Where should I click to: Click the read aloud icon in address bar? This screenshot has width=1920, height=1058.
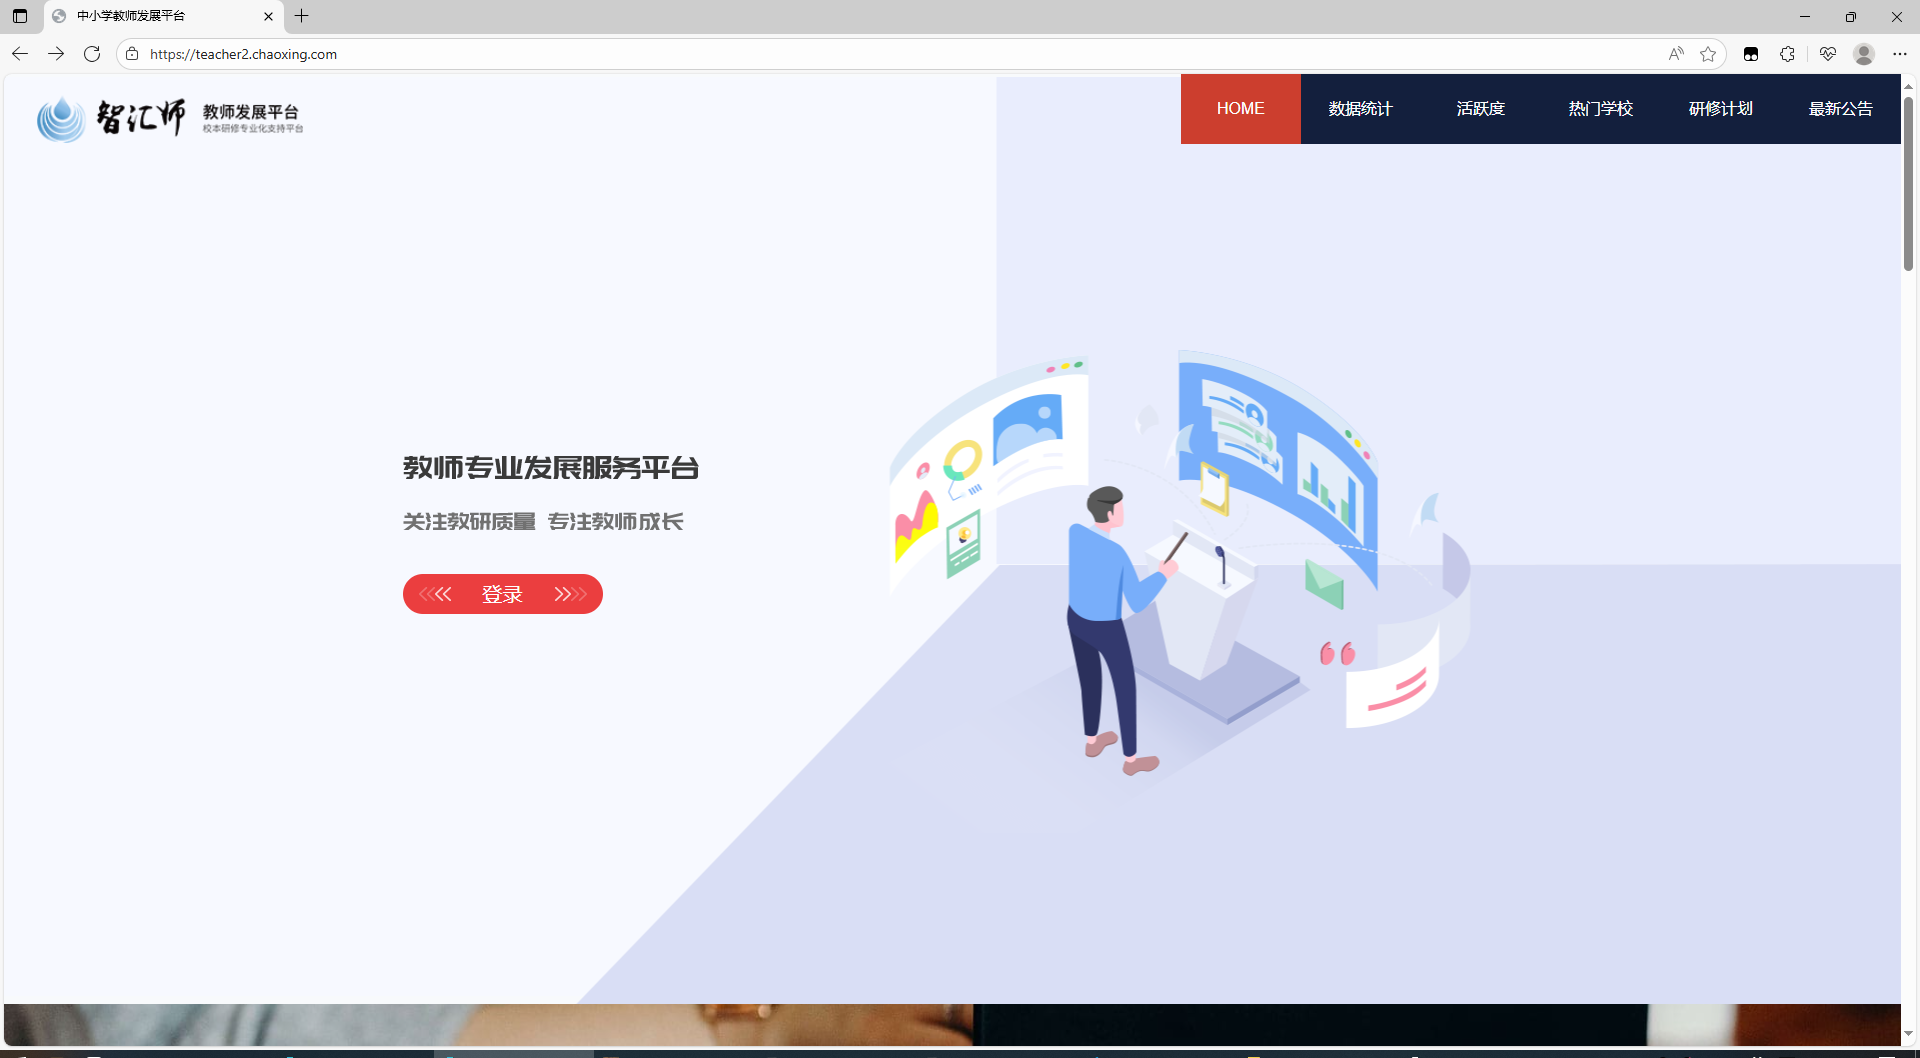1676,54
